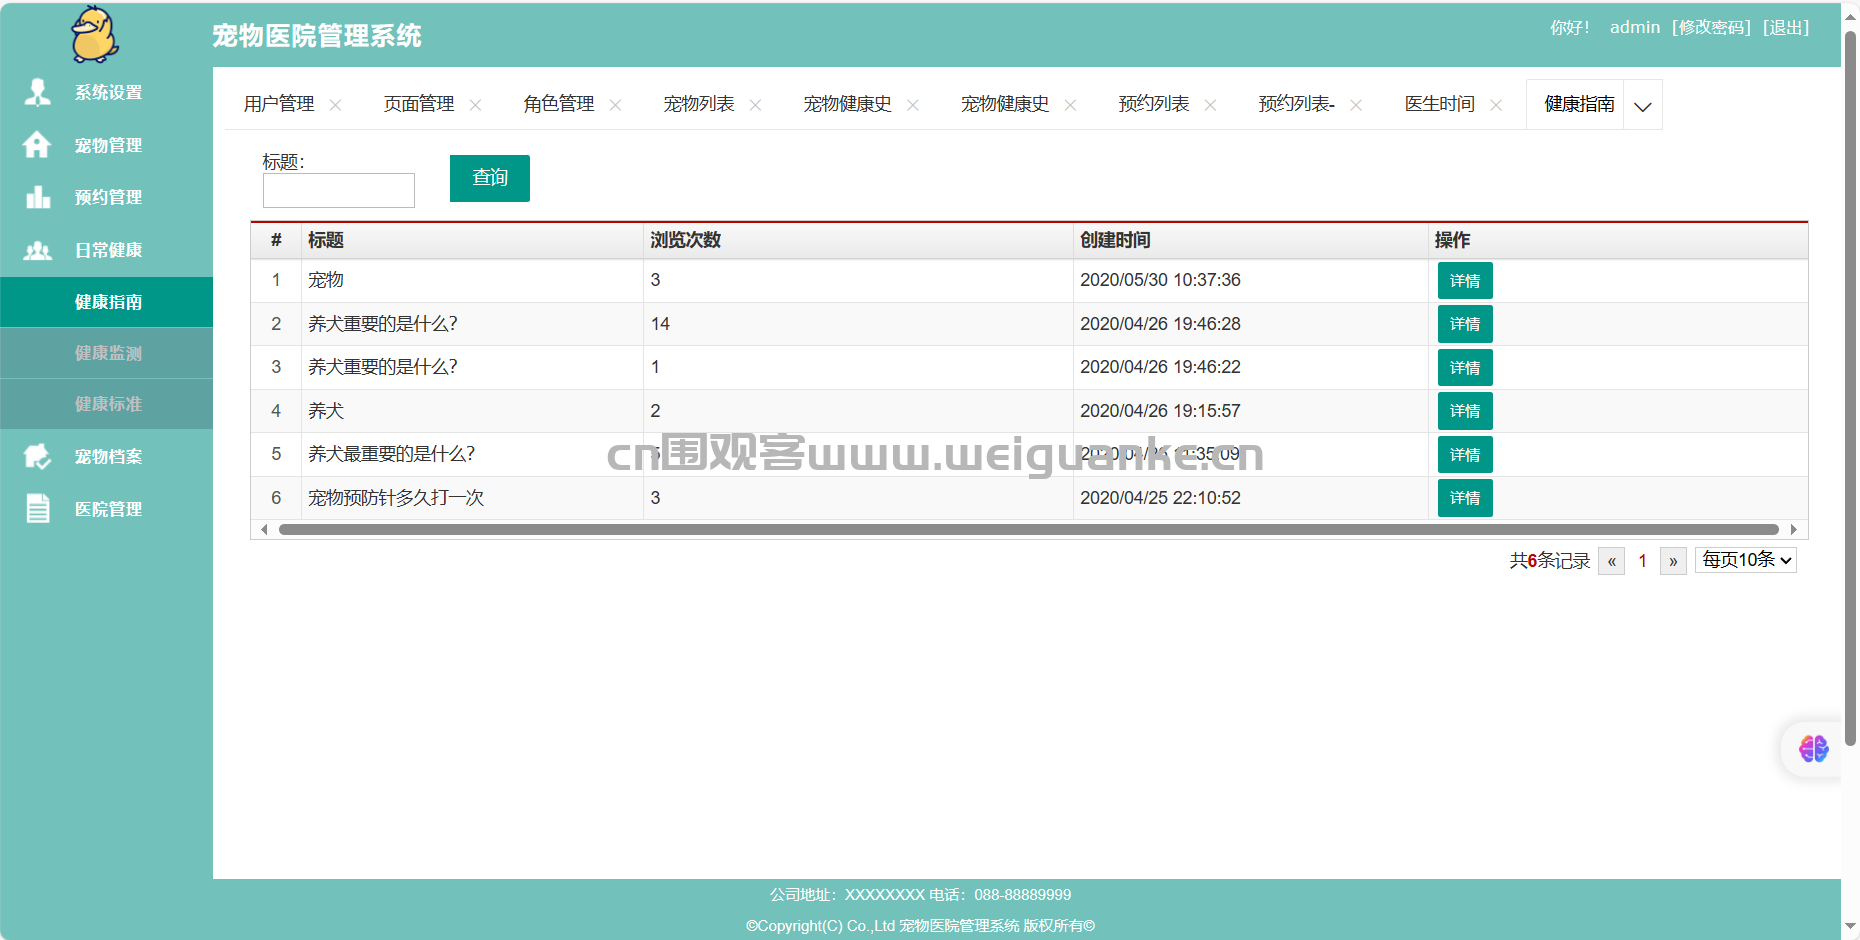The width and height of the screenshot is (1860, 940).
Task: Click the floating brain assistant icon
Action: coord(1813,748)
